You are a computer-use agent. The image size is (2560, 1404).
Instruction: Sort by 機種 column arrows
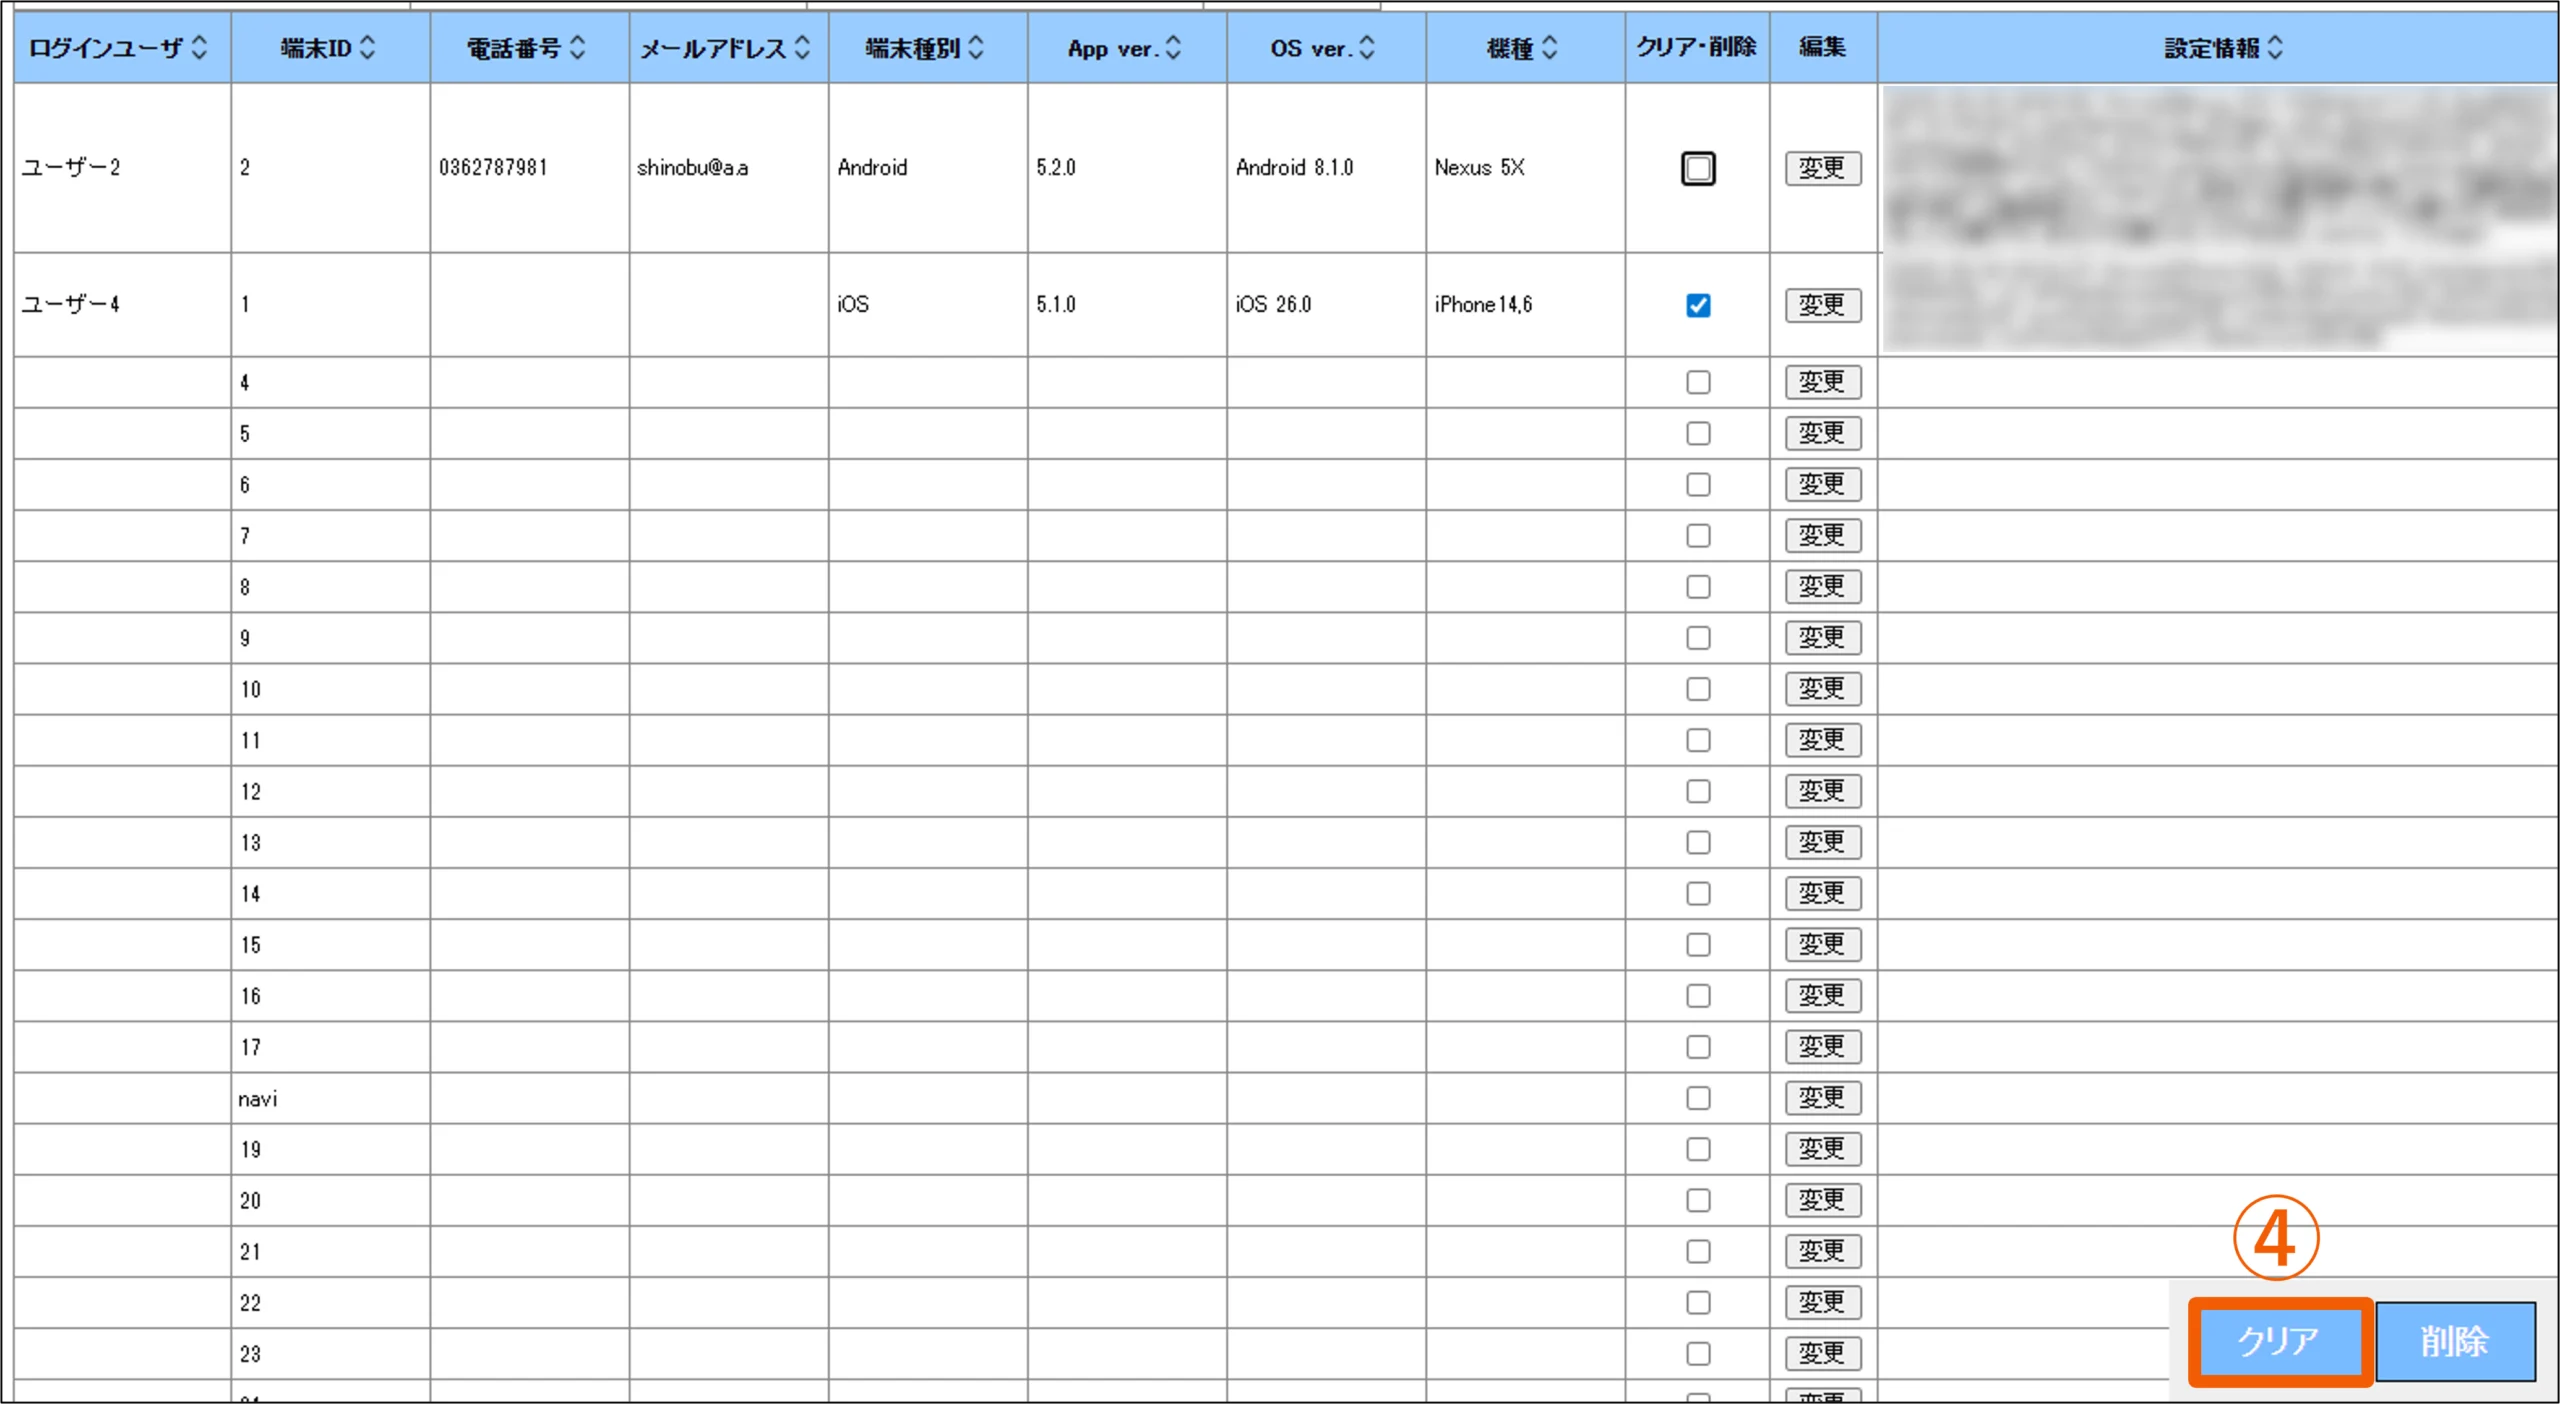click(x=1549, y=47)
